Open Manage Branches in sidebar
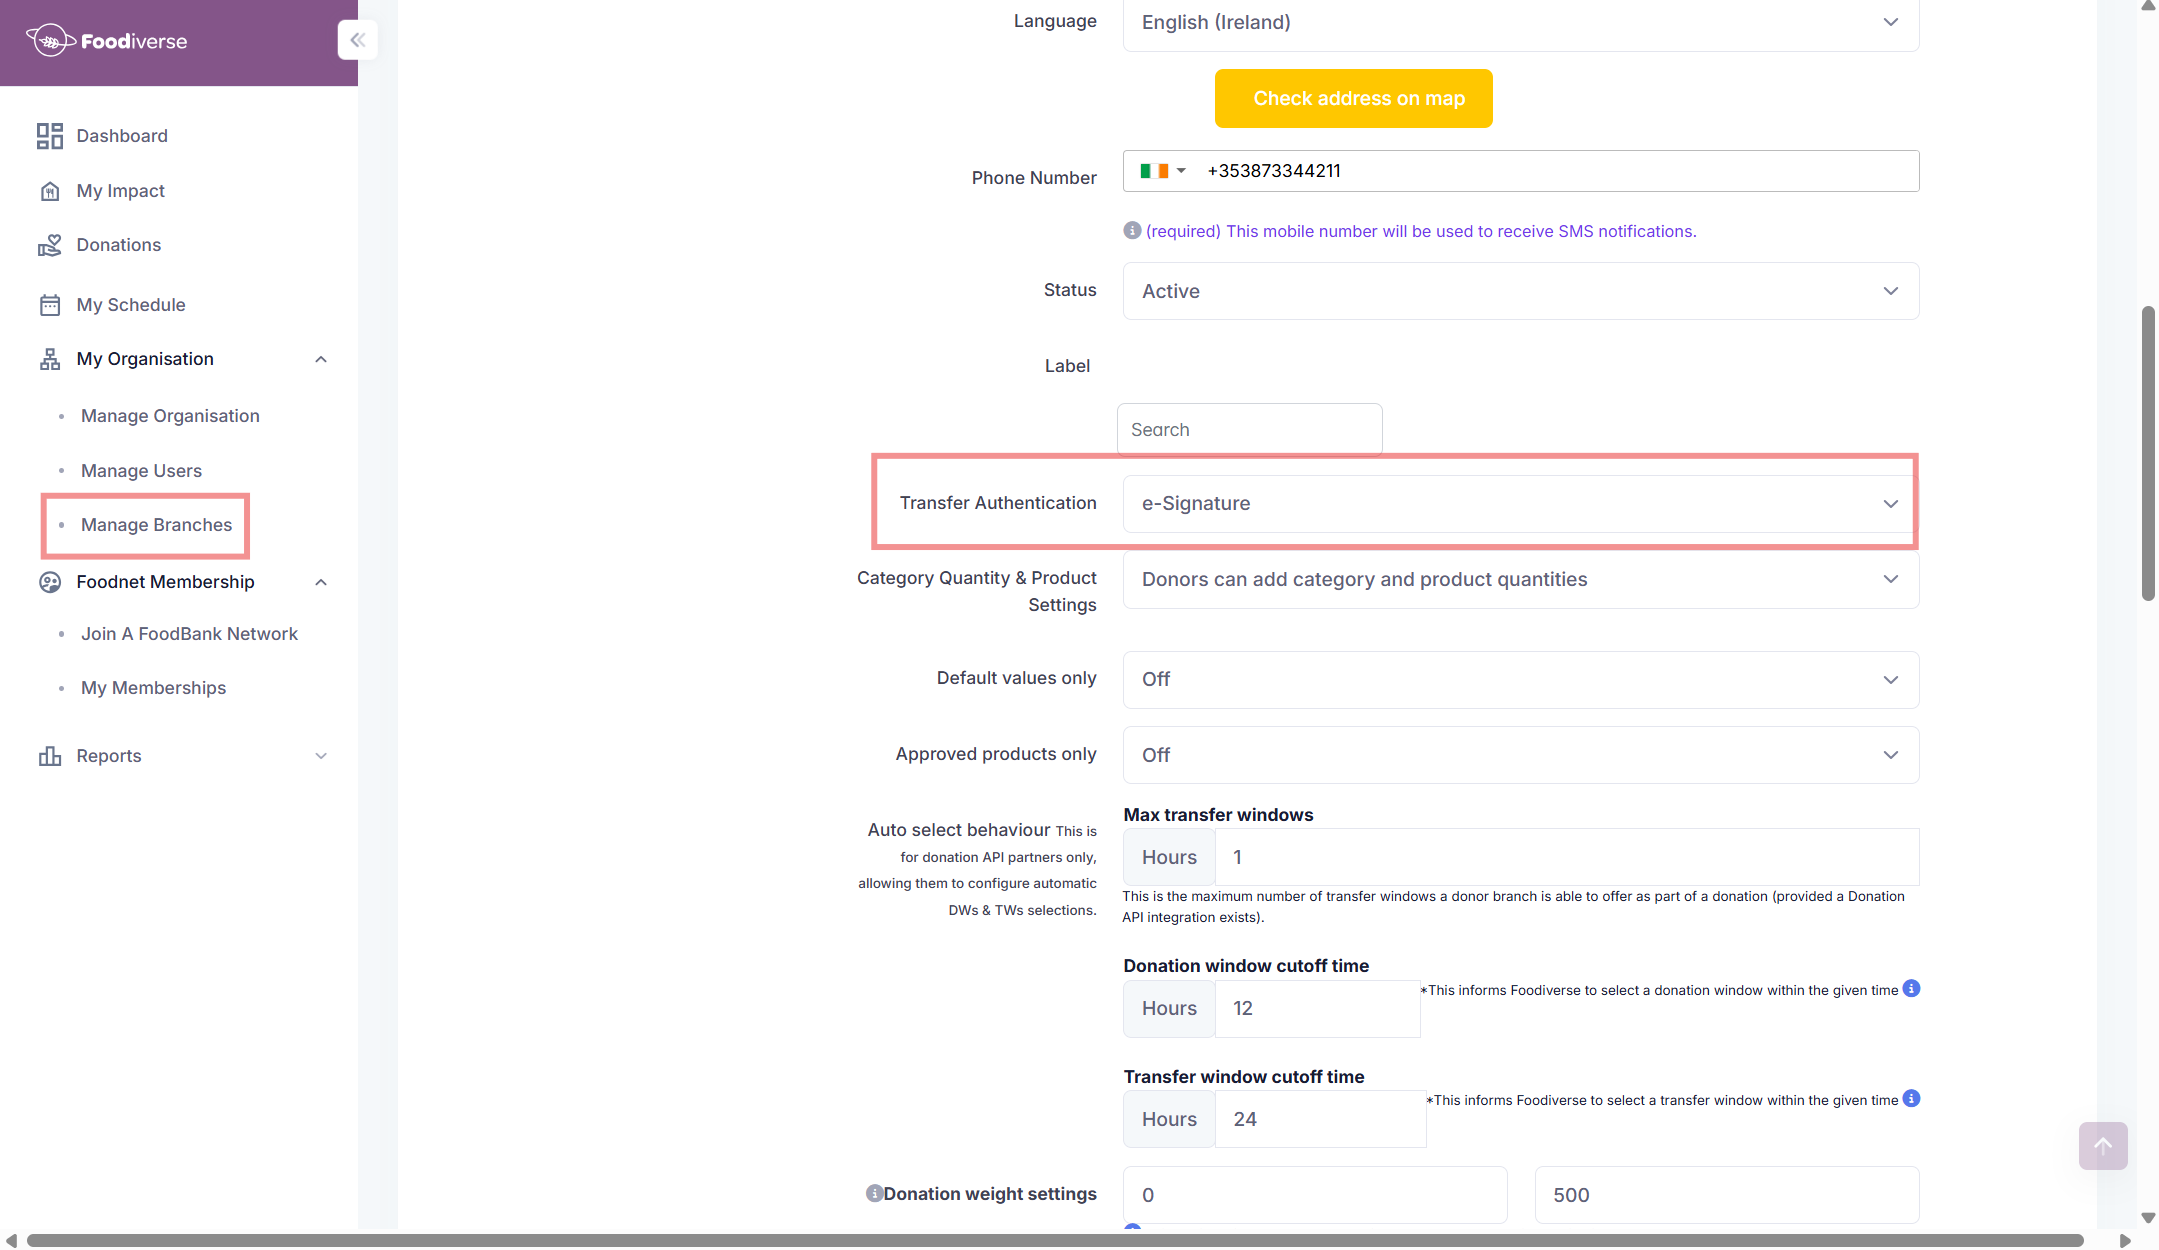 click(156, 525)
